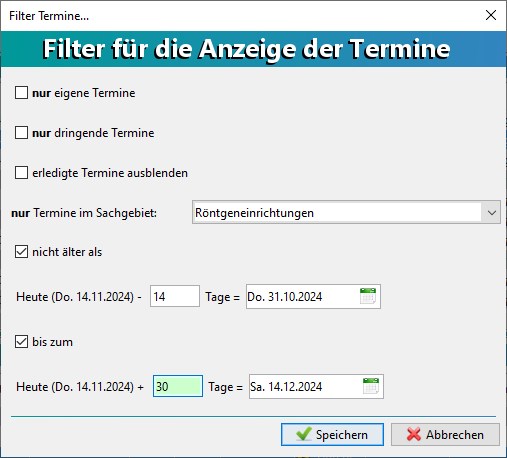Click the days field containing 14

(175, 296)
